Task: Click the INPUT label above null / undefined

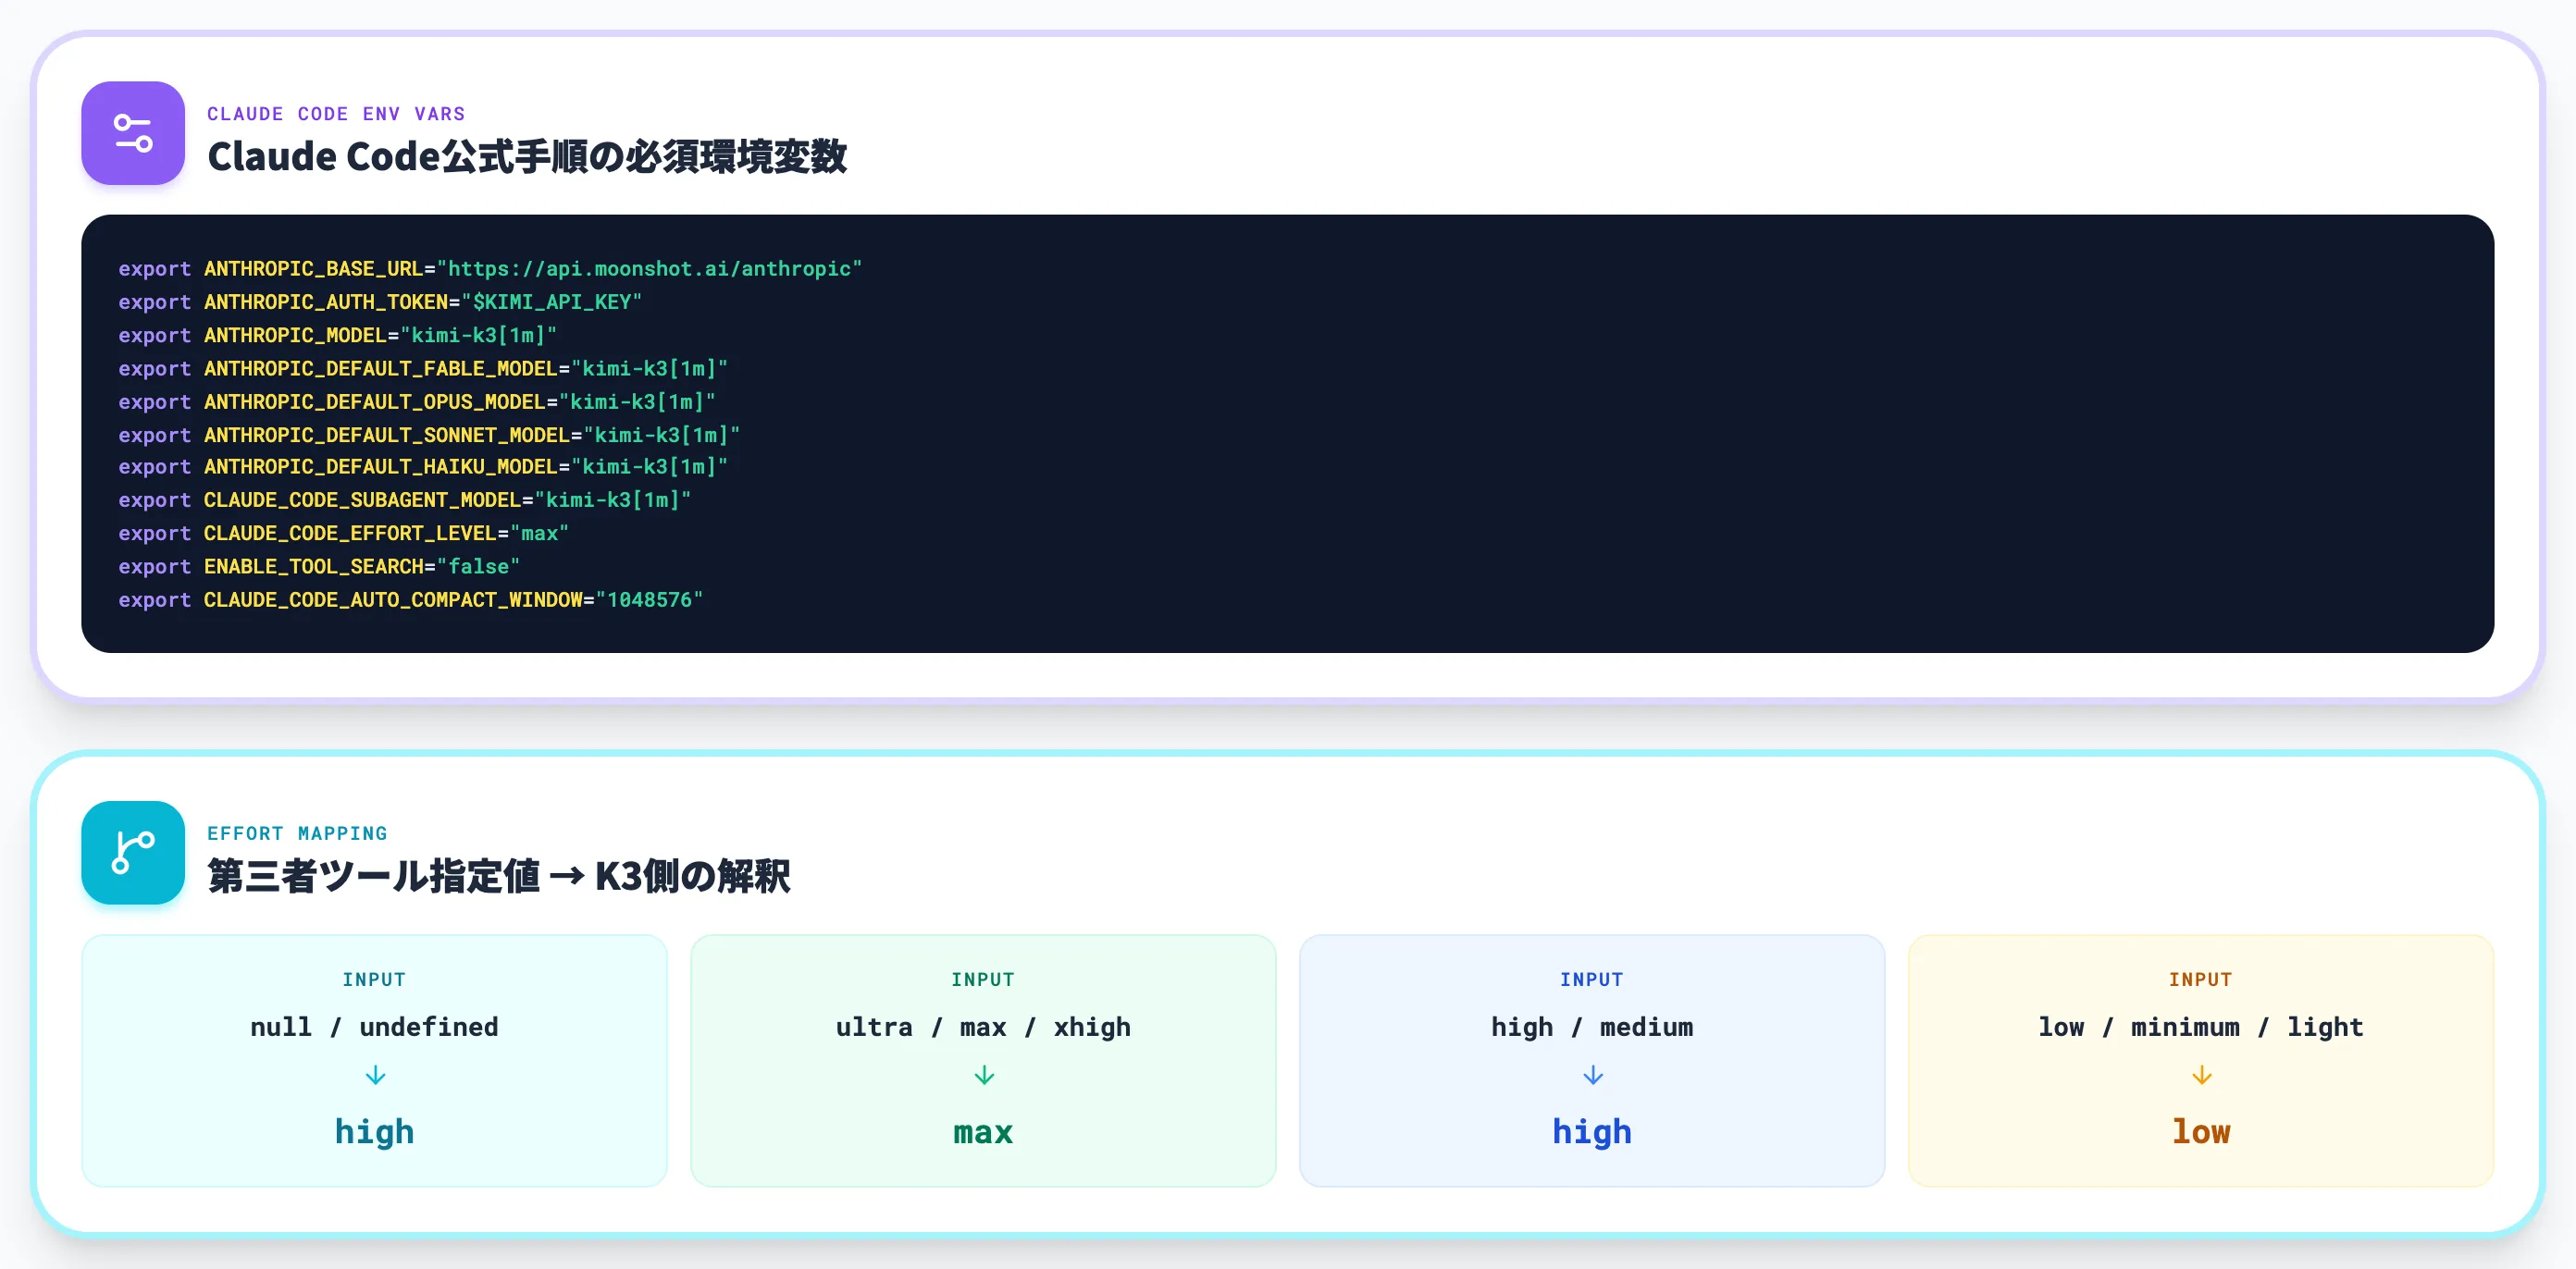Action: point(374,980)
